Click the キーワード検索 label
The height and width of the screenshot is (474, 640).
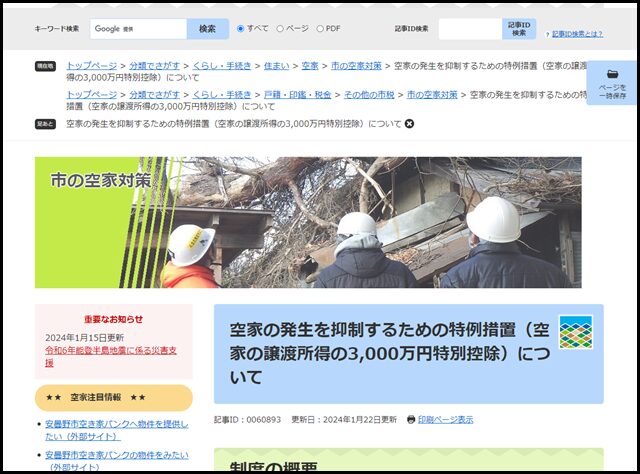point(57,29)
